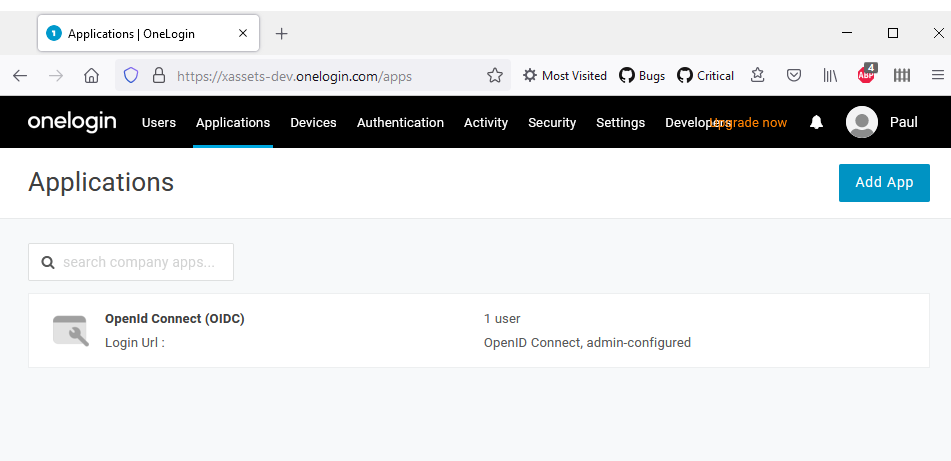951x461 pixels.
Task: Click the browser address bar URL
Action: pos(295,76)
